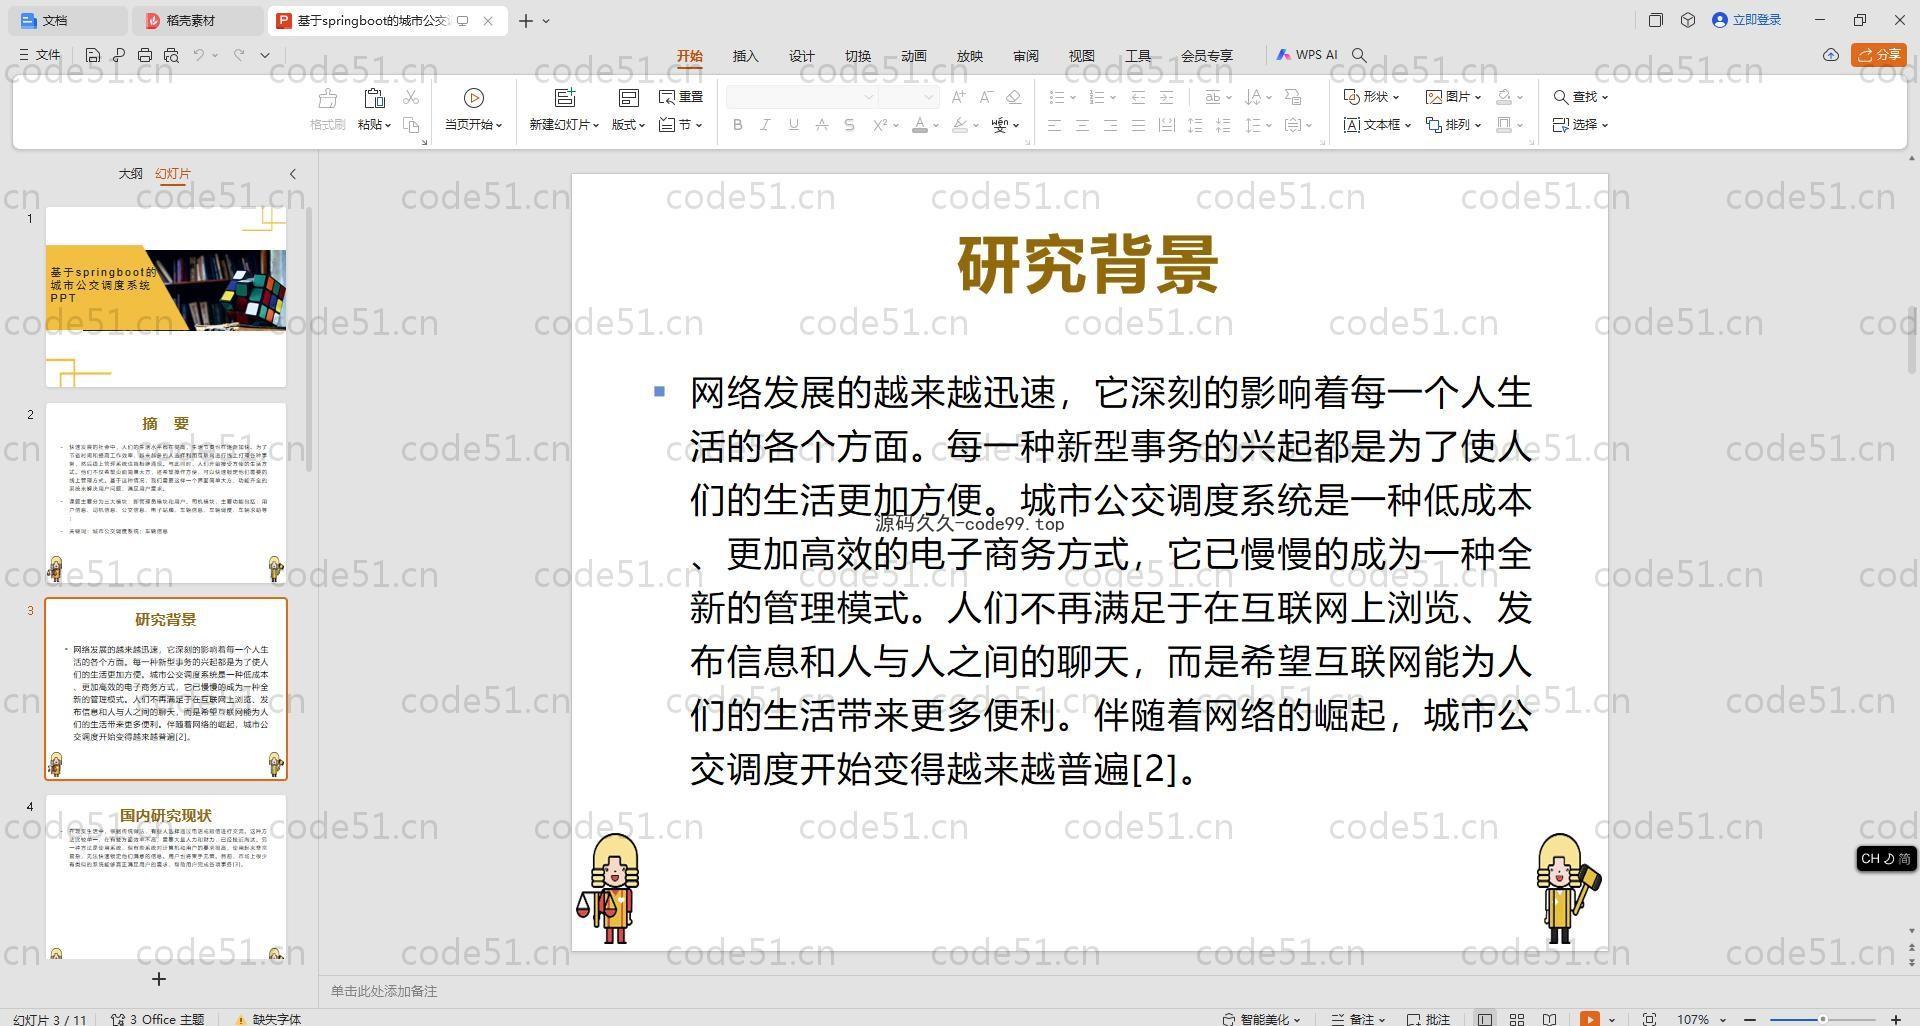Viewport: 1920px width, 1026px height.
Task: Click the Increase Indent icon
Action: [x=1166, y=97]
